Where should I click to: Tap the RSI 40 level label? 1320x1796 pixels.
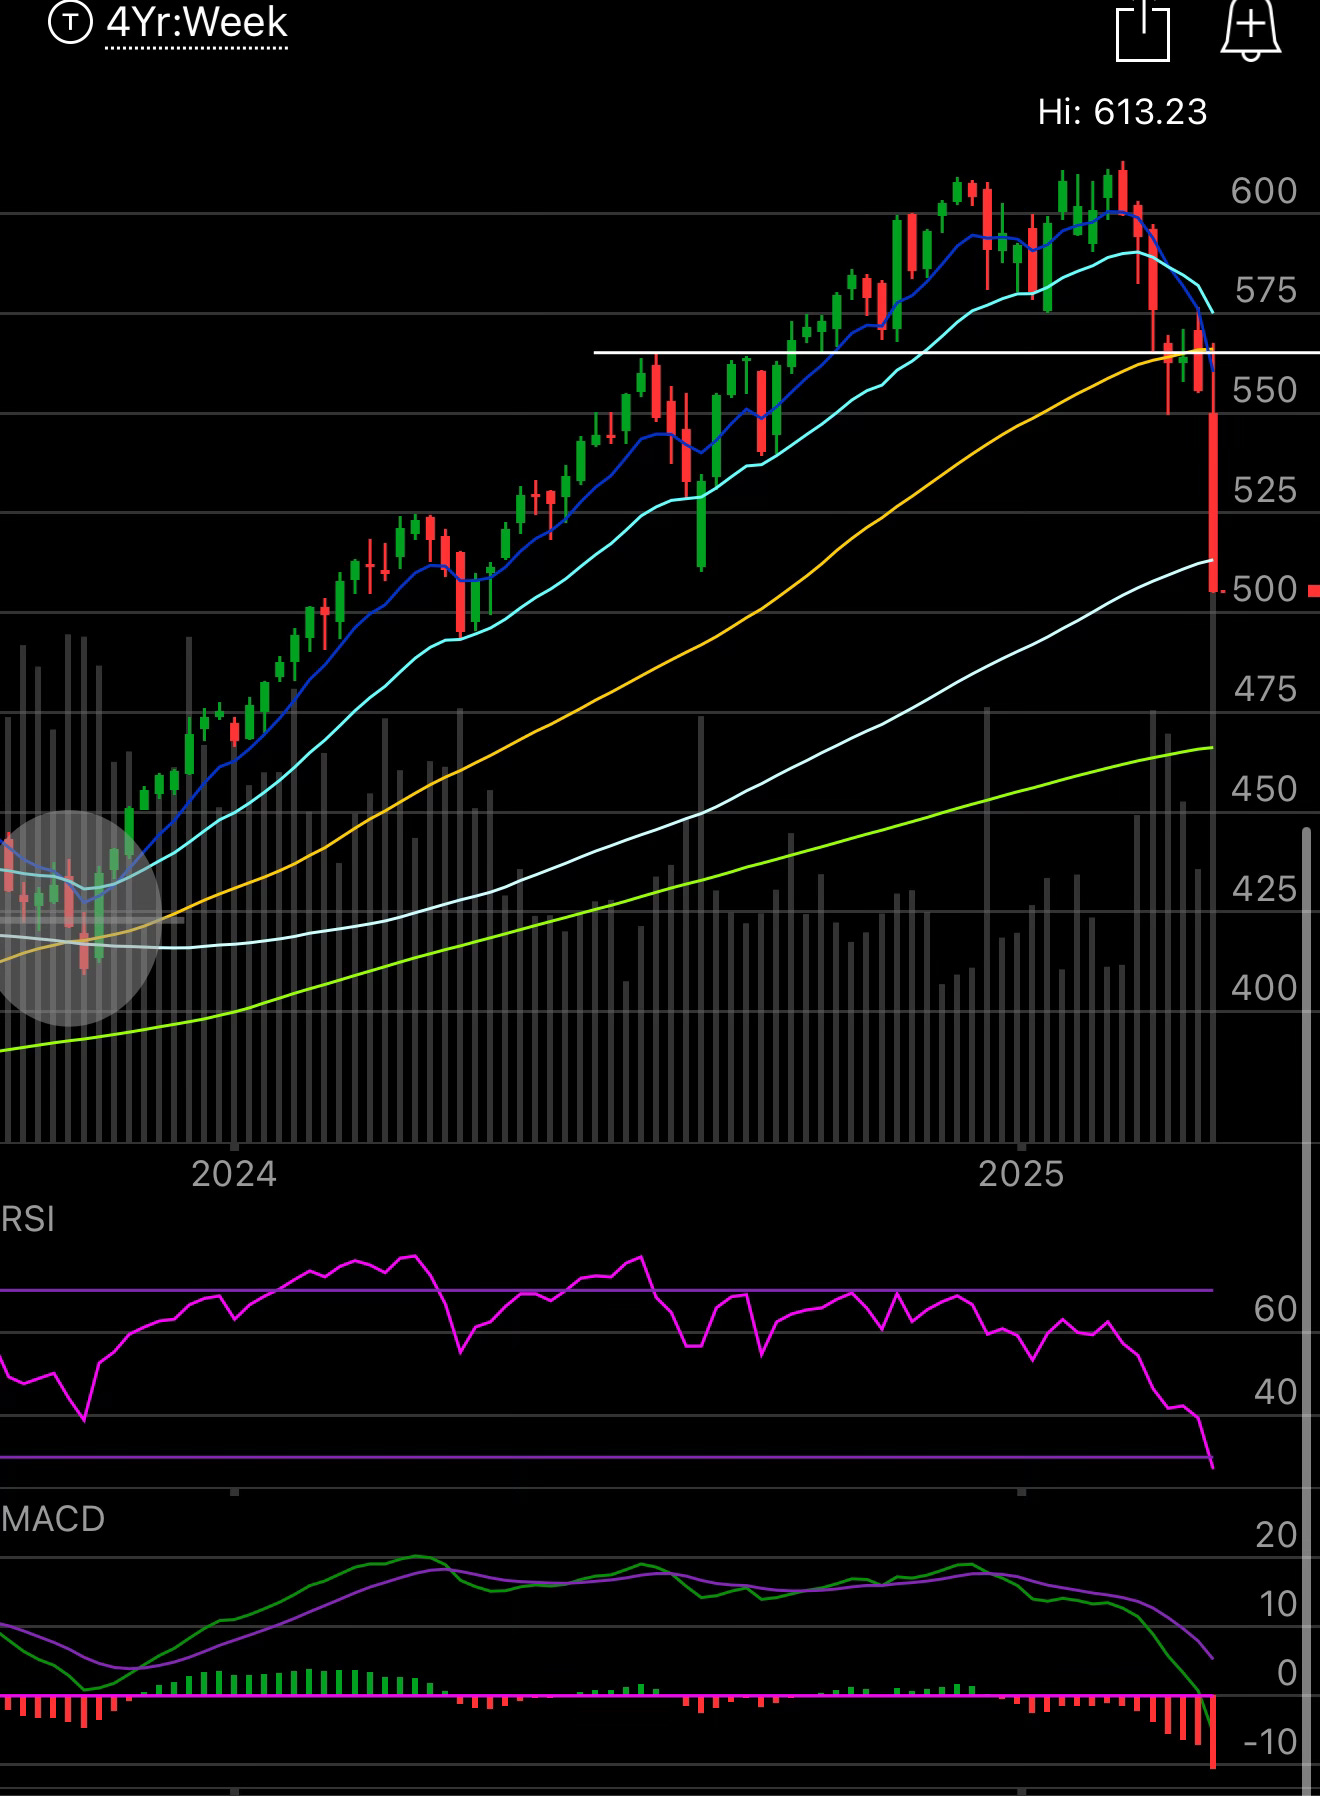pyautogui.click(x=1276, y=1392)
